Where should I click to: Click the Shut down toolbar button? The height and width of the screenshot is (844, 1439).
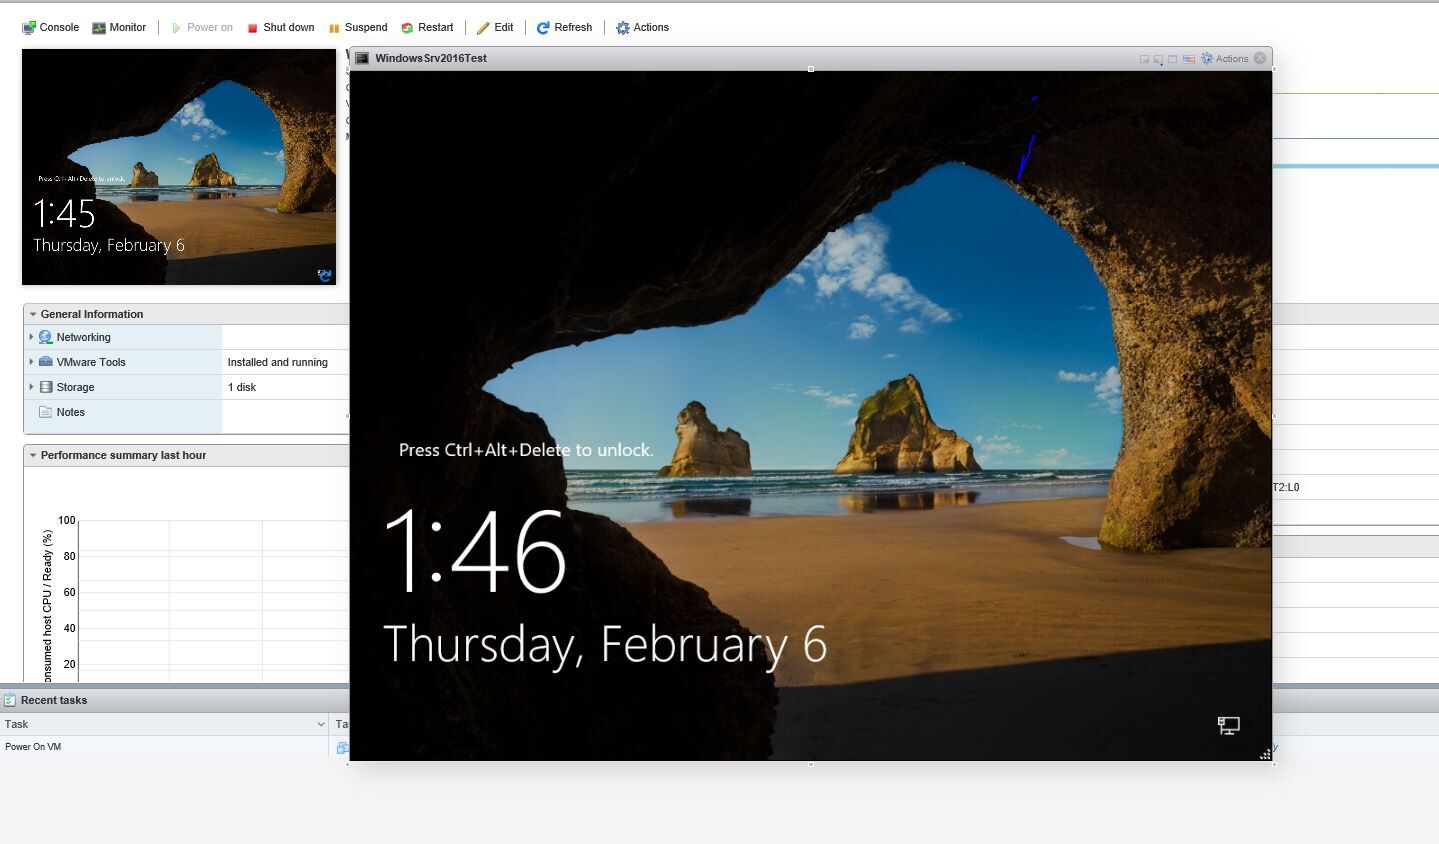click(x=281, y=28)
